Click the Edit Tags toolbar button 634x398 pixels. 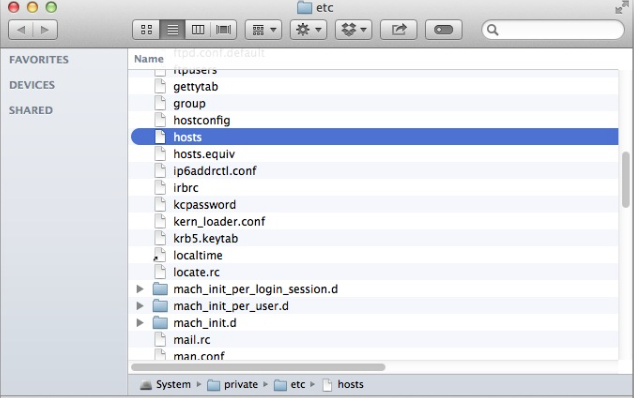(x=444, y=30)
